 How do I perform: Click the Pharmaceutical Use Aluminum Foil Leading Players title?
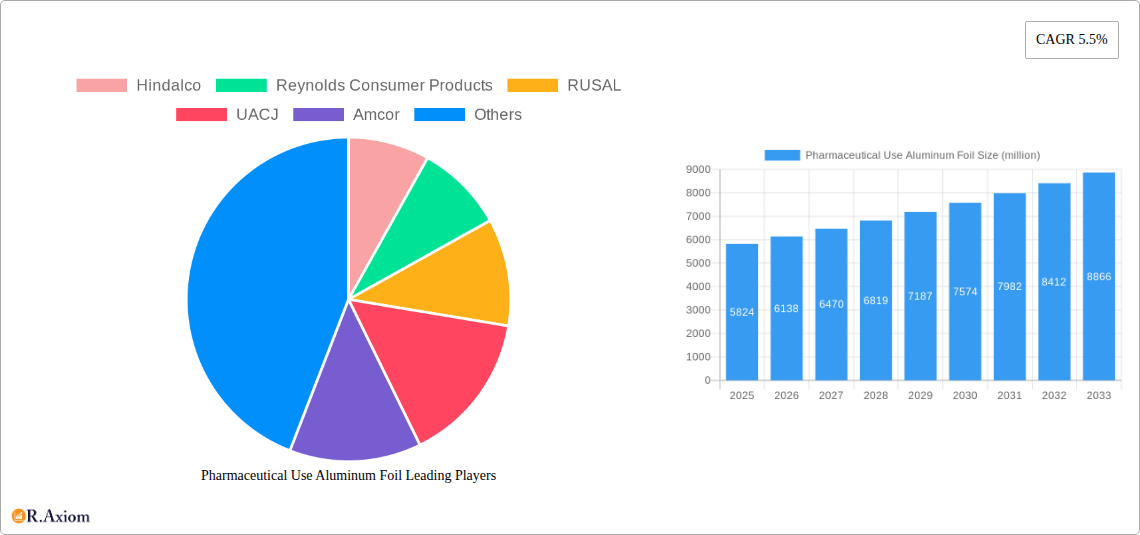pyautogui.click(x=348, y=476)
